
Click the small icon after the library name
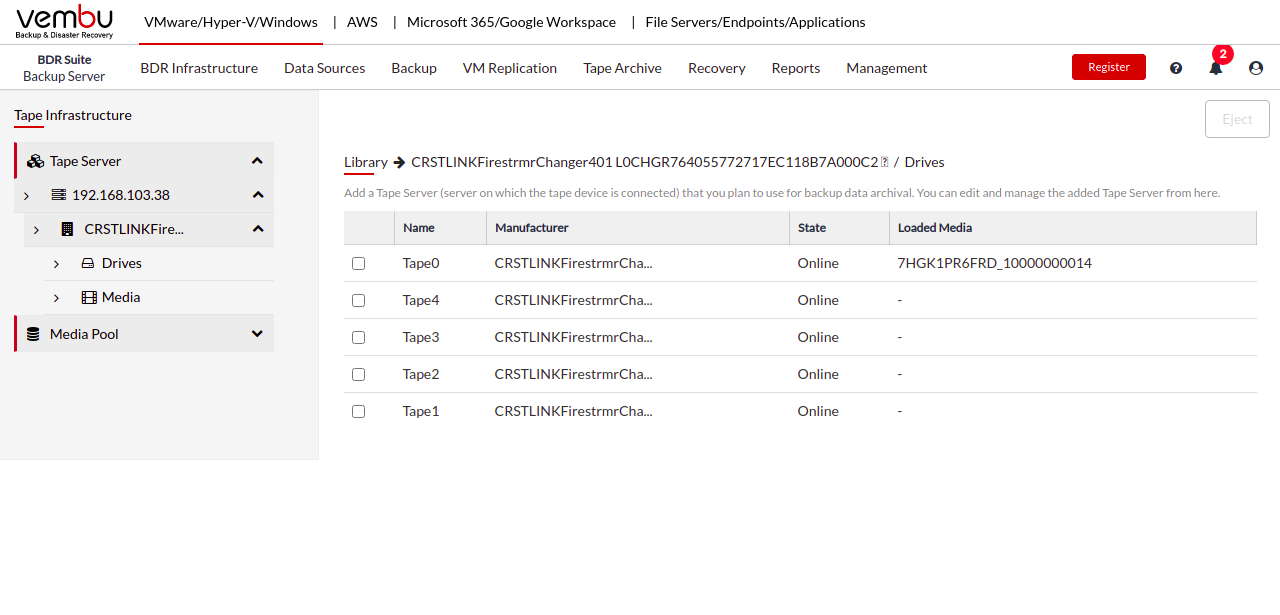pos(884,162)
